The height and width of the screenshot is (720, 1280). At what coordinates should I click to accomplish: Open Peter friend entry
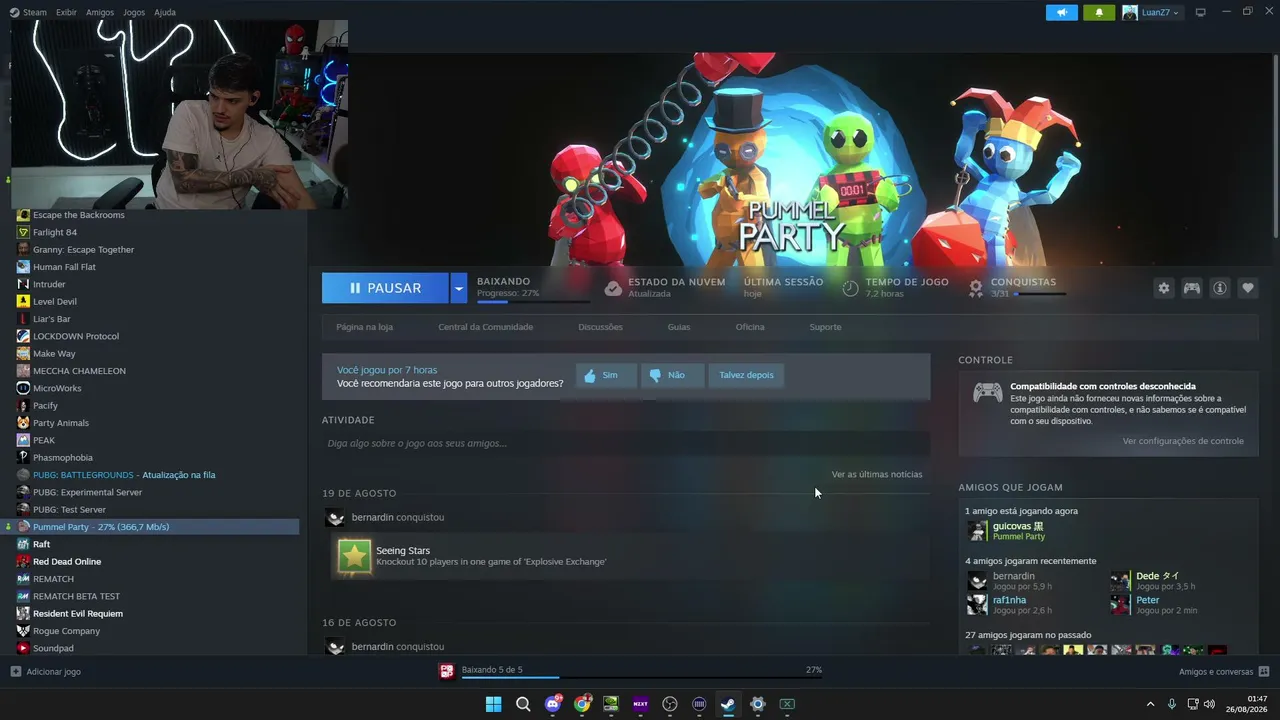1154,605
